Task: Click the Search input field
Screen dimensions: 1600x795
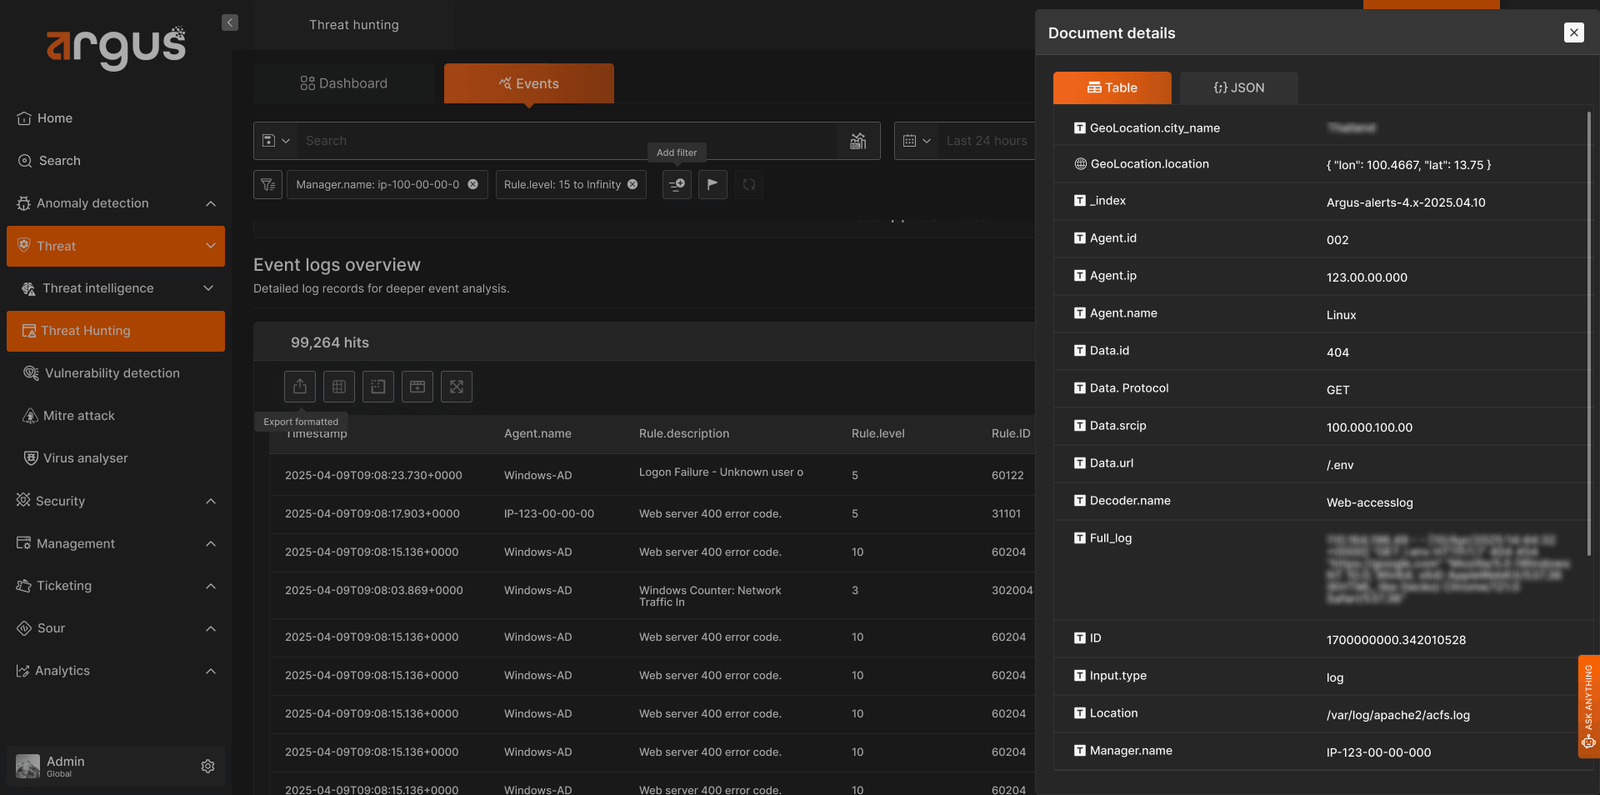Action: click(x=566, y=141)
